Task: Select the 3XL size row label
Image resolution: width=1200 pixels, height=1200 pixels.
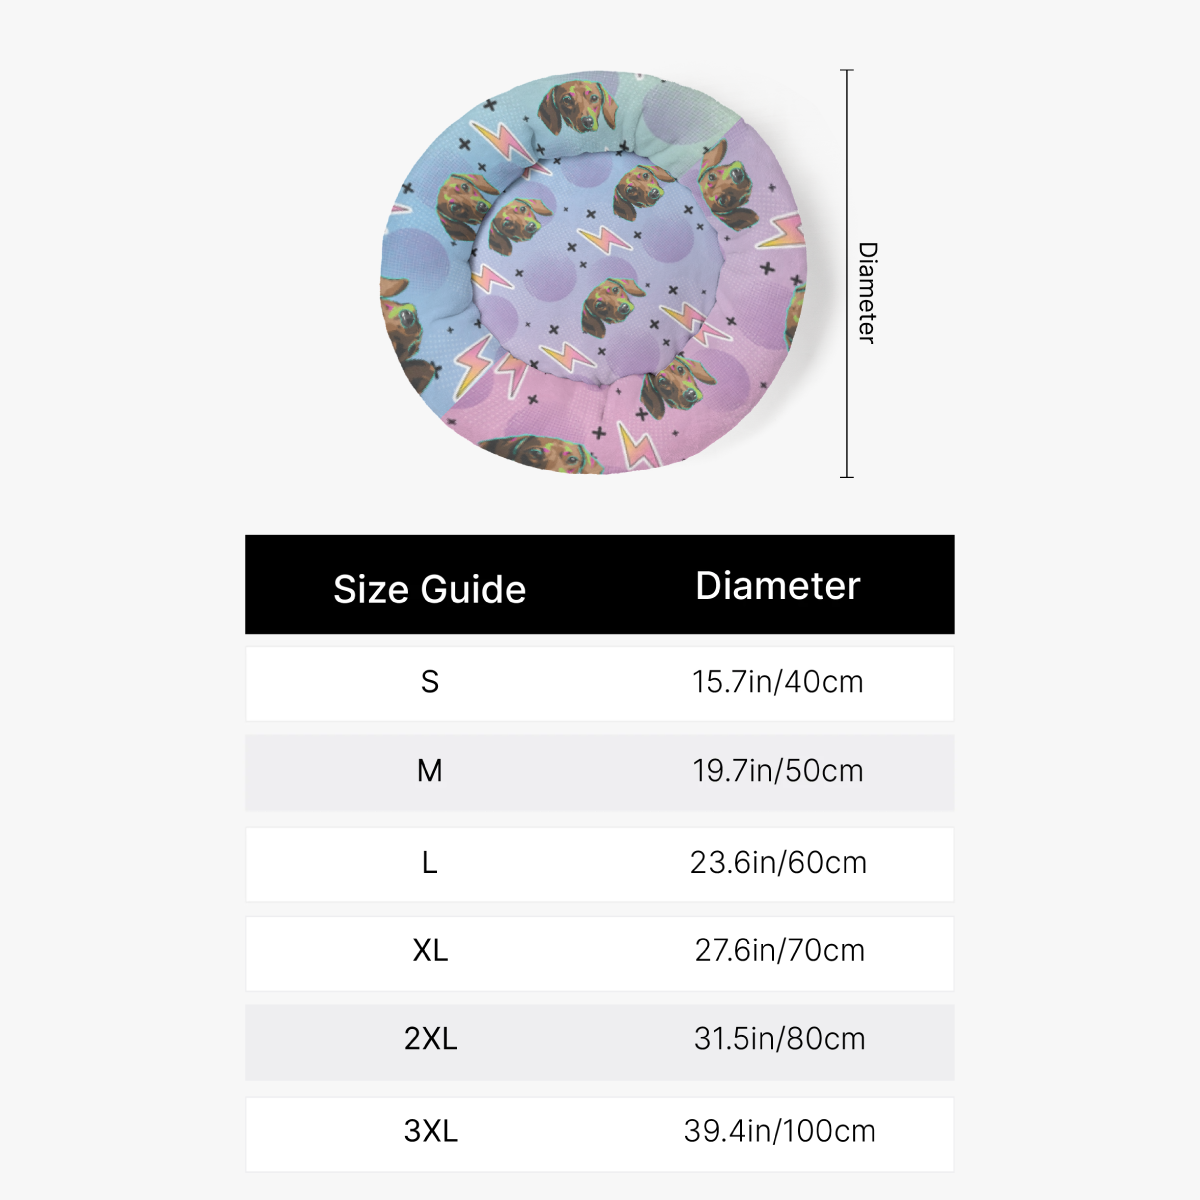Action: point(431,1131)
